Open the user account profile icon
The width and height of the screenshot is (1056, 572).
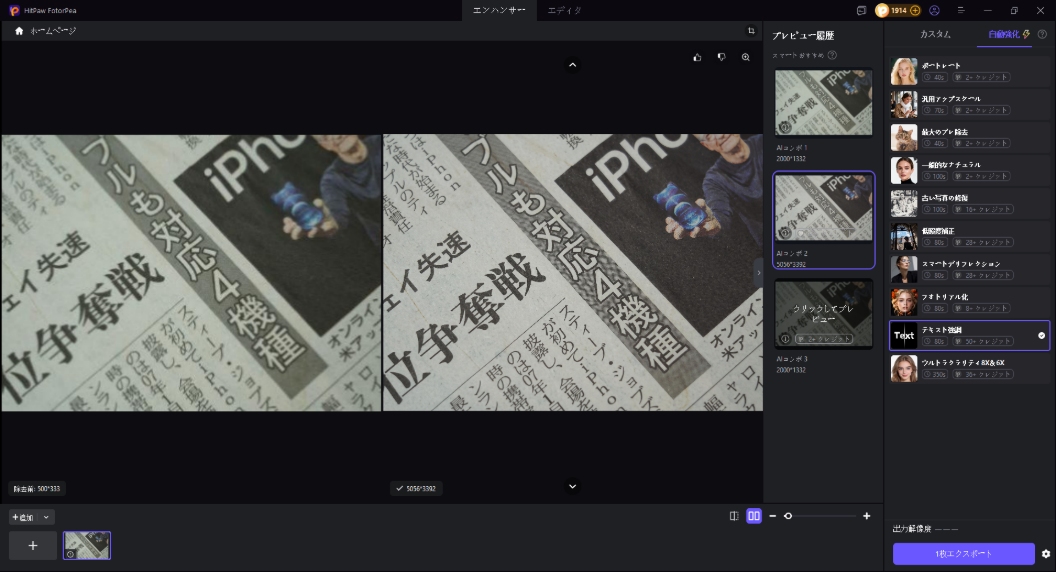[x=934, y=10]
